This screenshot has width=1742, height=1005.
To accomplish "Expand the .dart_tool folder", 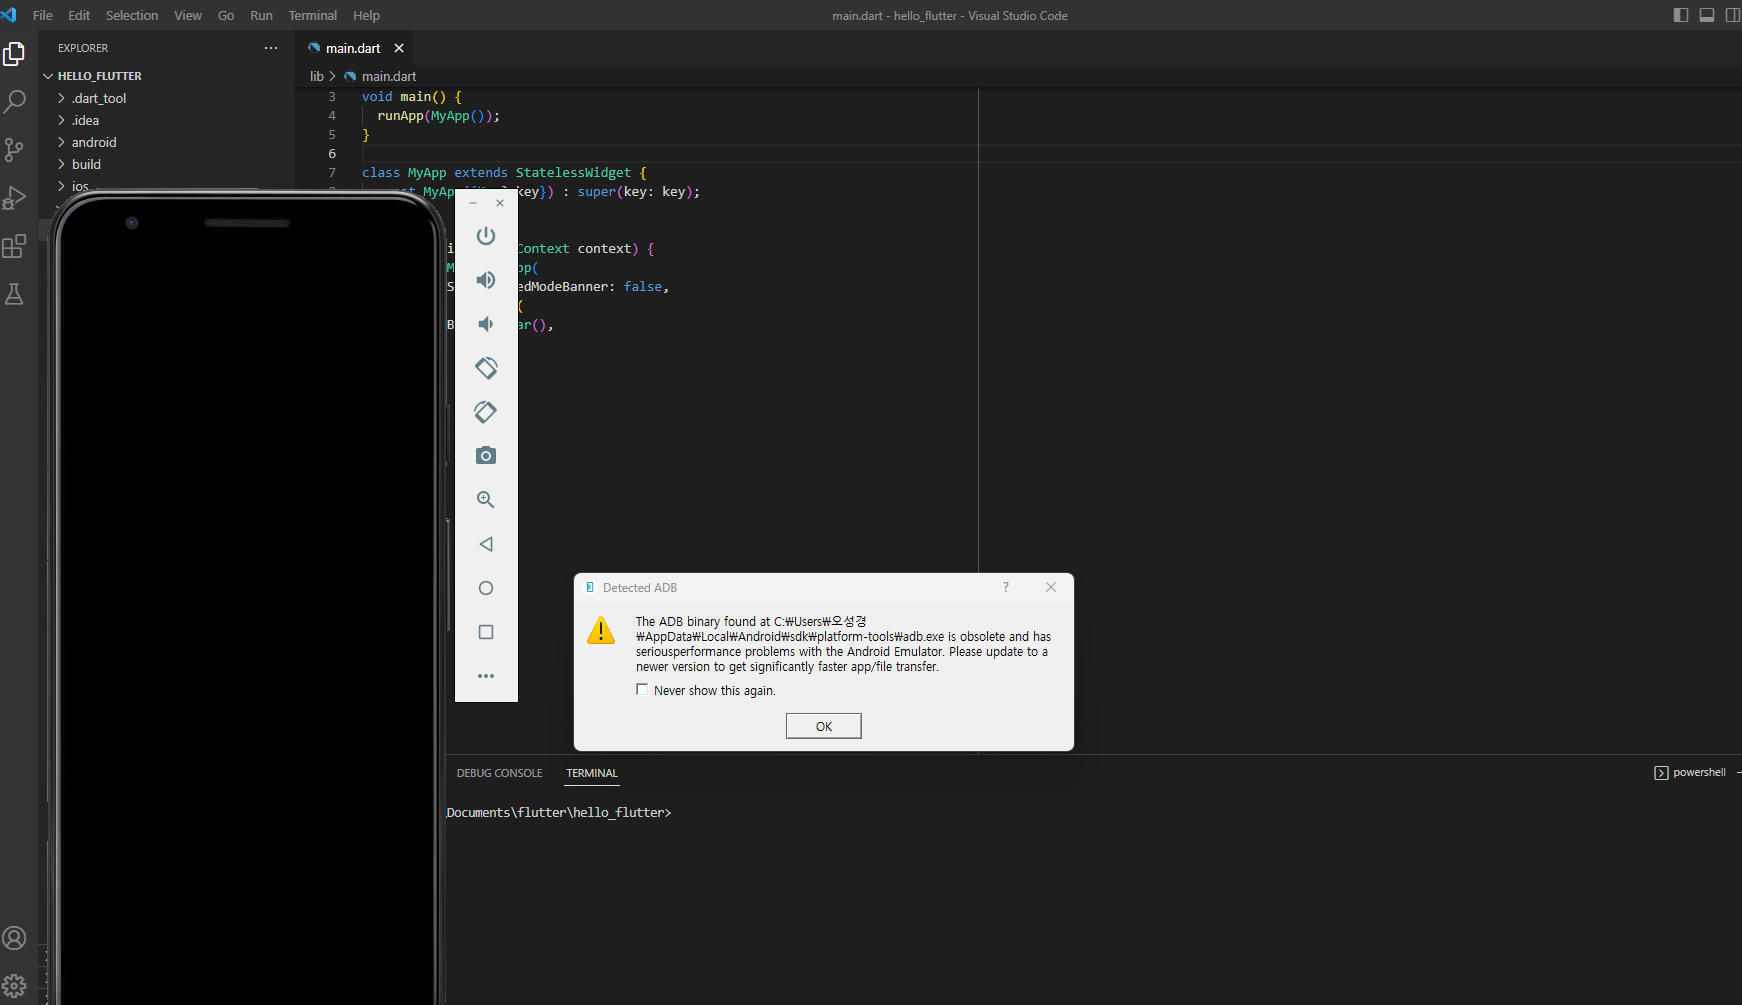I will pos(99,98).
